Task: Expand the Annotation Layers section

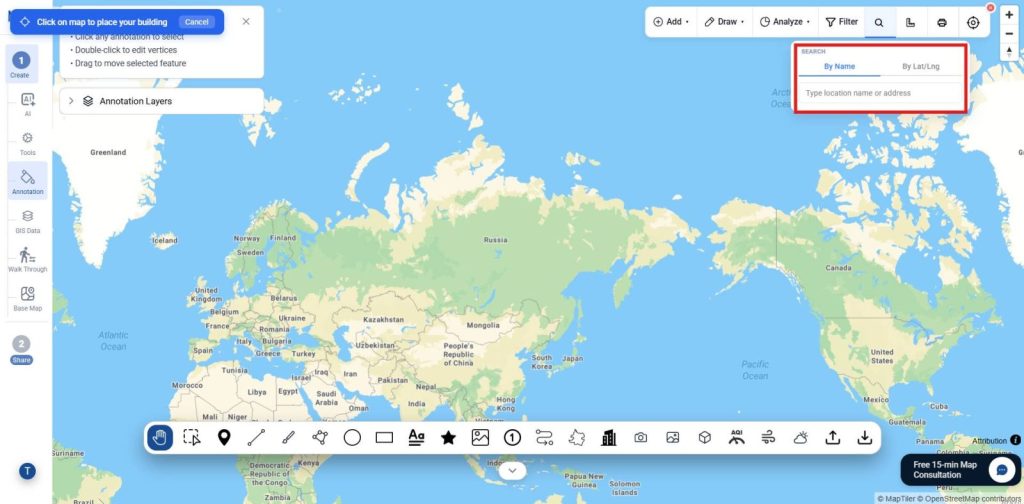Action: [x=161, y=101]
